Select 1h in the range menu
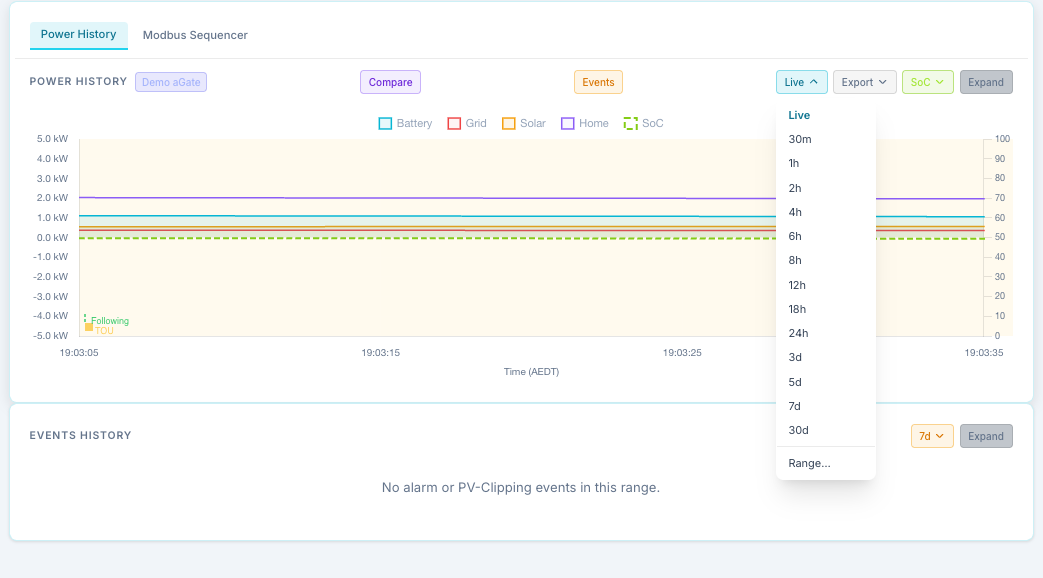This screenshot has height=578, width=1043. tap(825, 164)
